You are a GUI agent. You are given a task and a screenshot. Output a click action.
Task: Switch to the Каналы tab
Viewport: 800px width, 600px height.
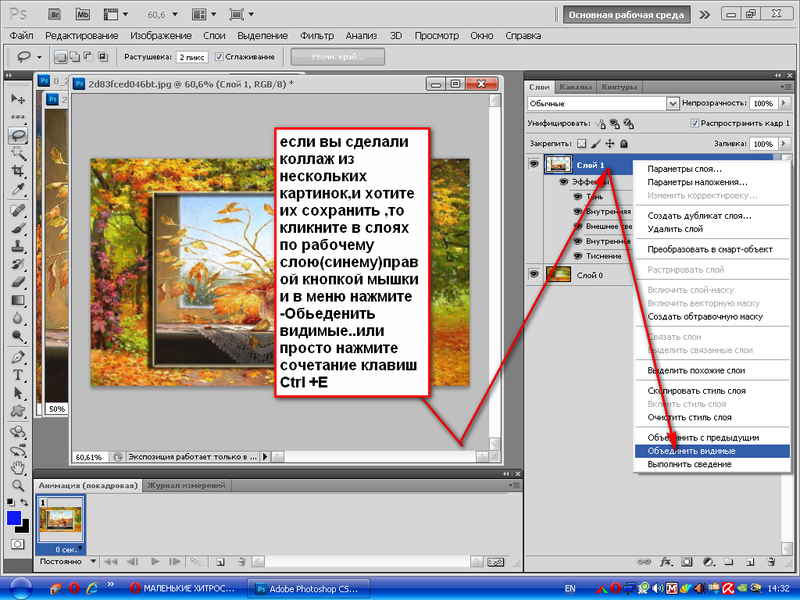[x=575, y=87]
